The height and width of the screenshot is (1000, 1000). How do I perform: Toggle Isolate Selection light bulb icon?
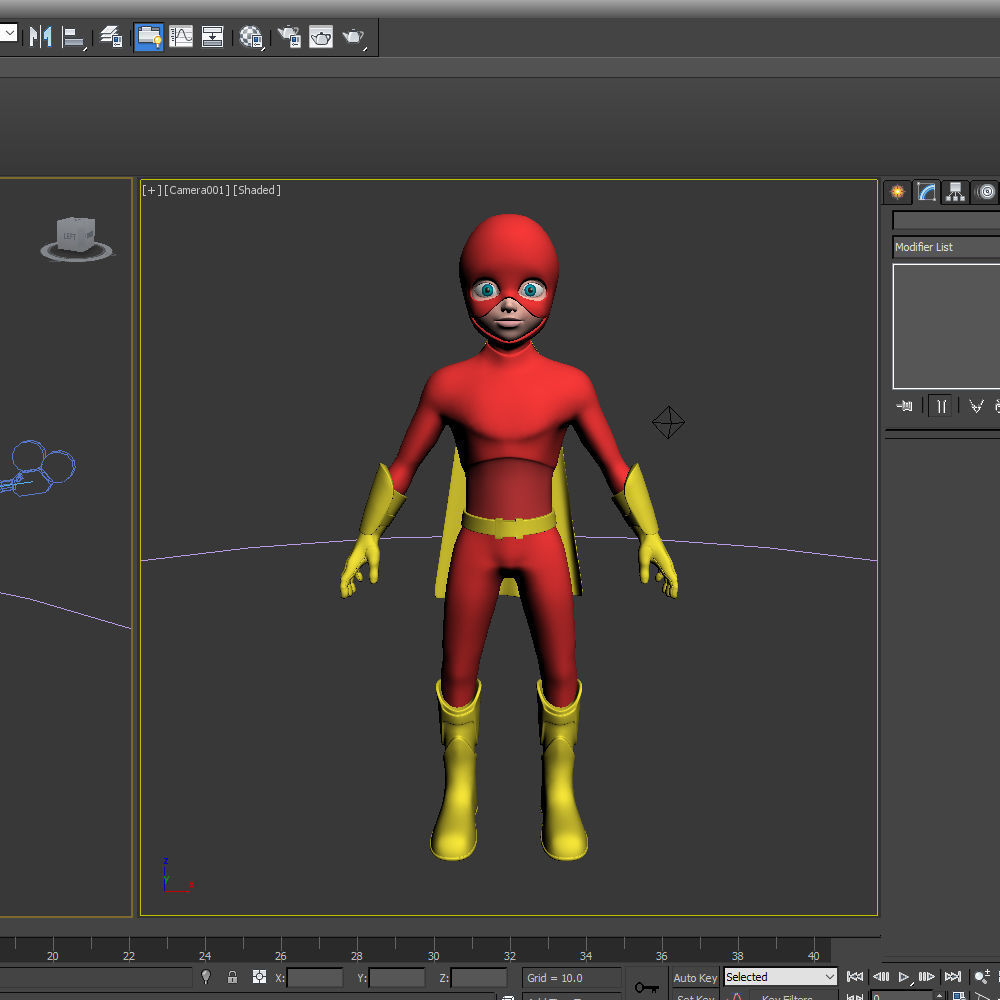click(206, 976)
